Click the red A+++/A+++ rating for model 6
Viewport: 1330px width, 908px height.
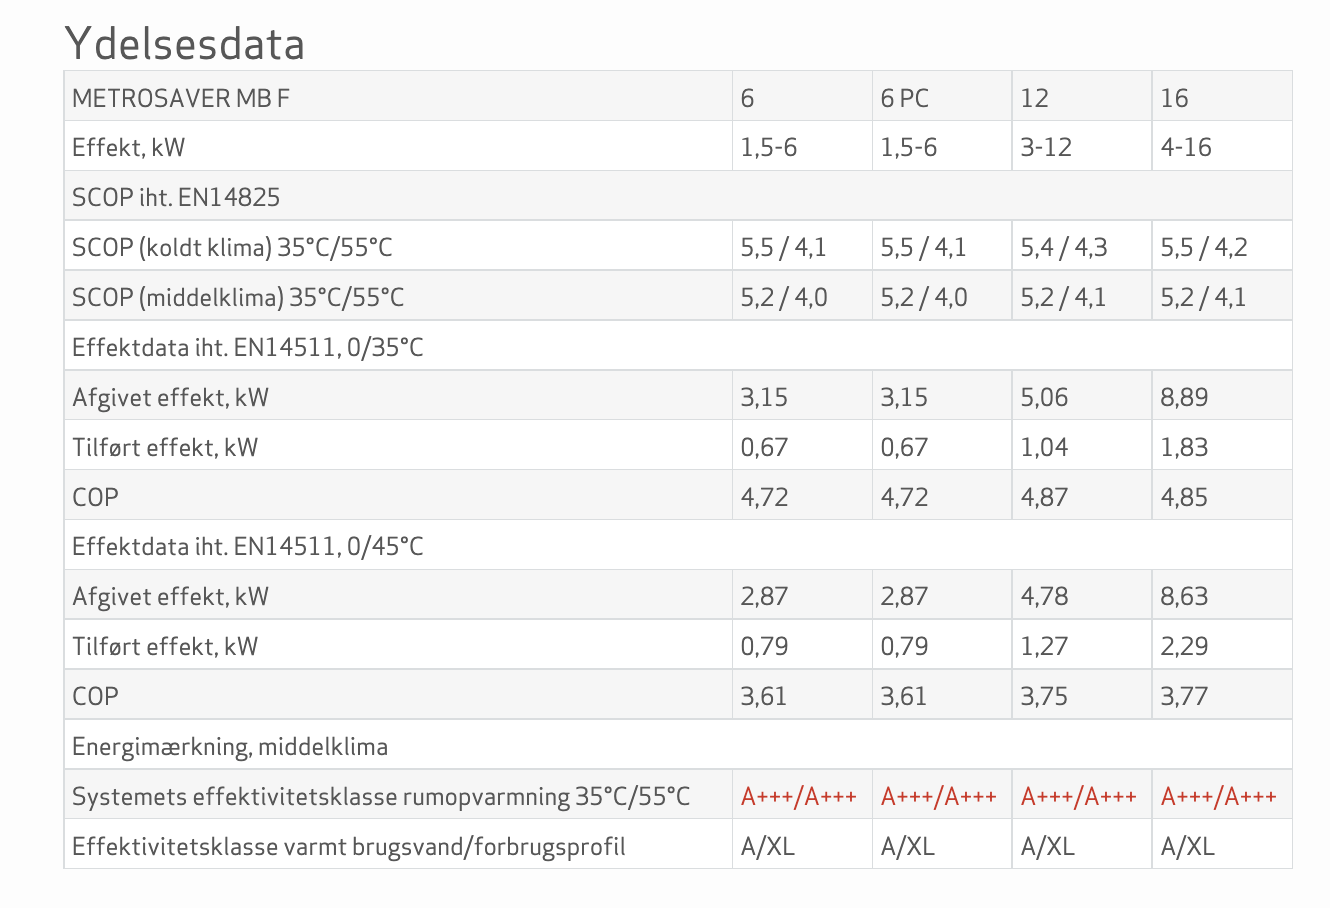(x=798, y=797)
